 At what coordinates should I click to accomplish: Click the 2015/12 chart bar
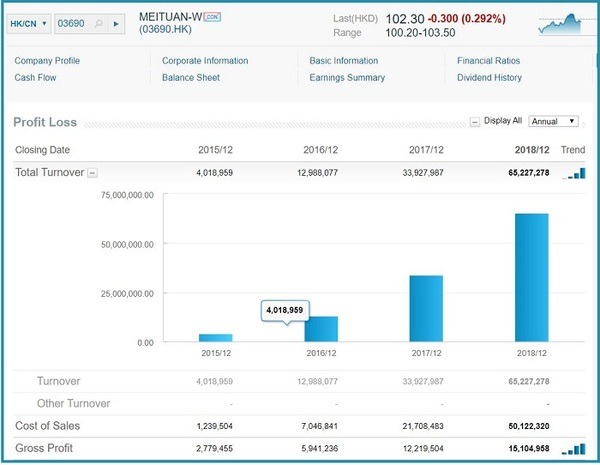[x=215, y=338]
